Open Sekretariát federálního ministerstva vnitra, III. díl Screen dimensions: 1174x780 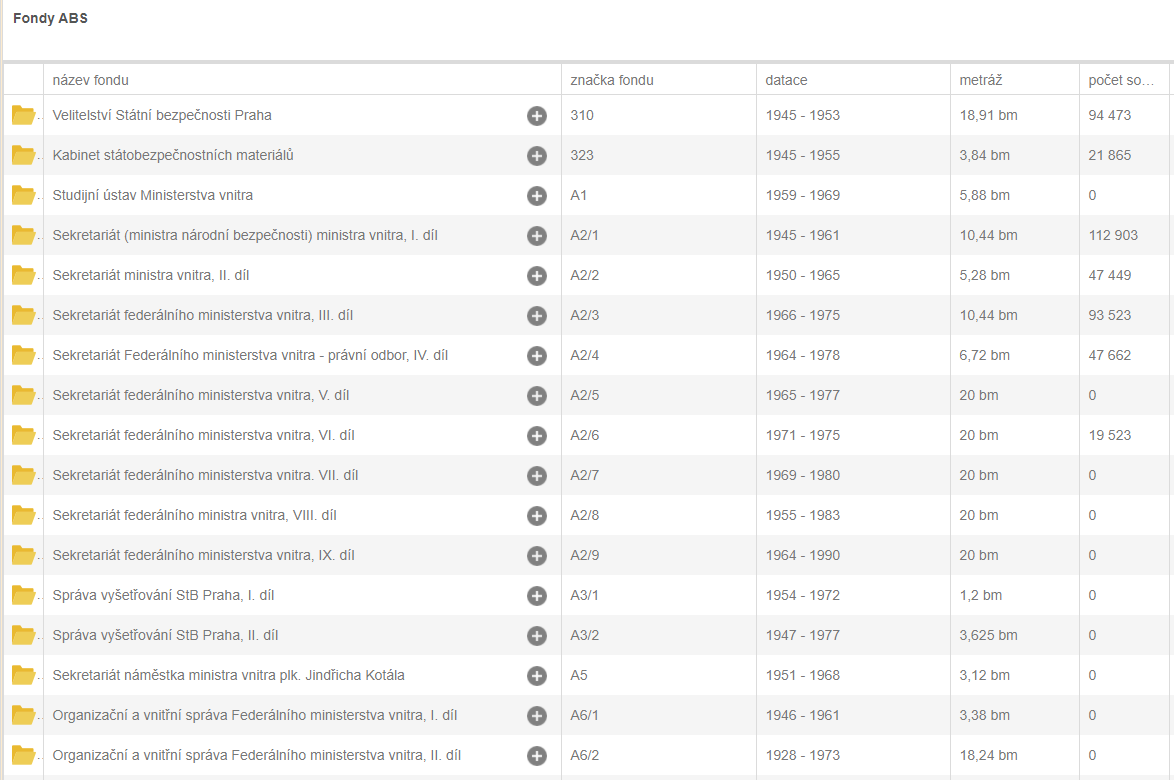(203, 315)
